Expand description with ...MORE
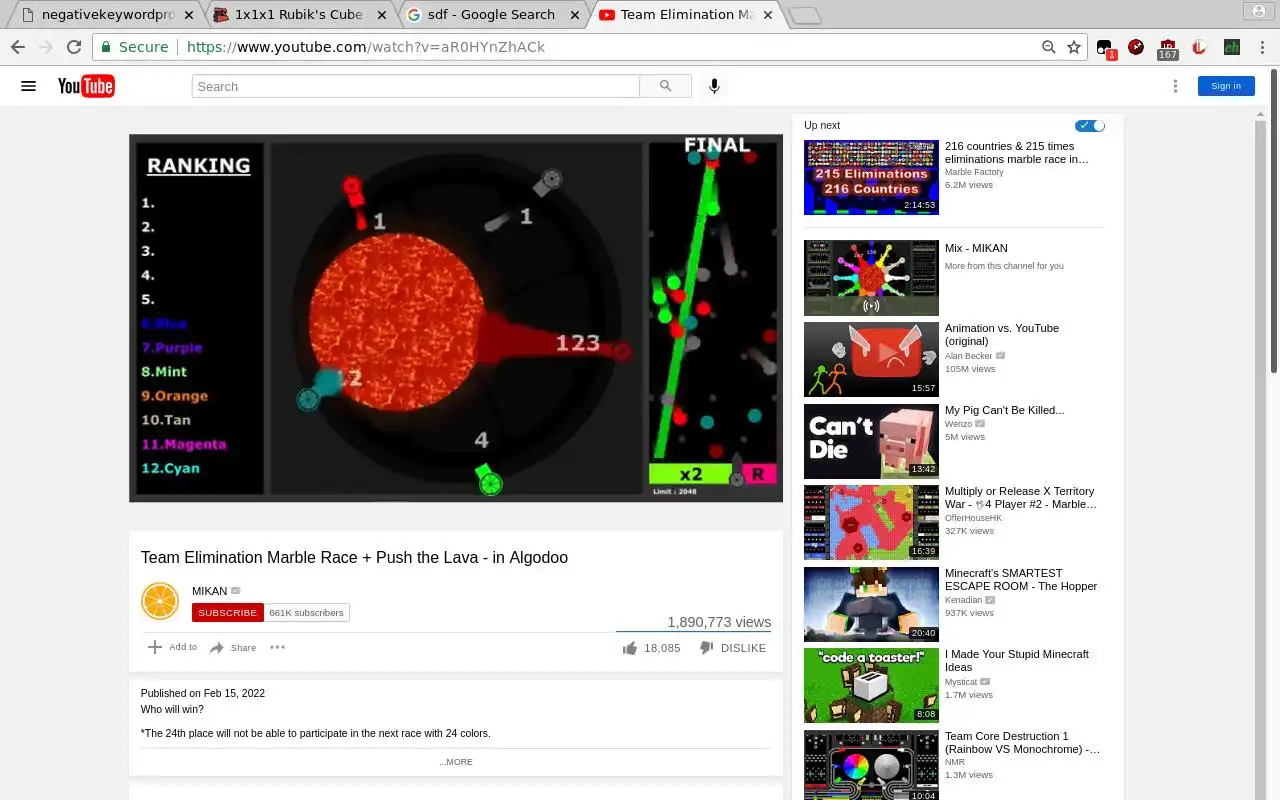Viewport: 1280px width, 800px height. pos(456,762)
